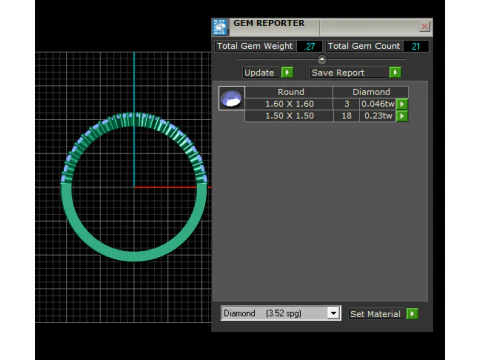Click the Round column header
Viewport: 480px width, 360px height.
click(x=289, y=92)
